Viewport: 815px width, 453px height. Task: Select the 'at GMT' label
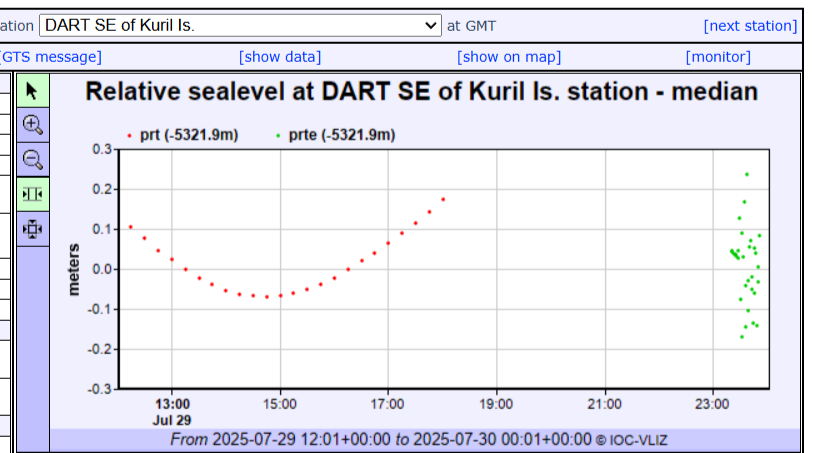click(471, 26)
